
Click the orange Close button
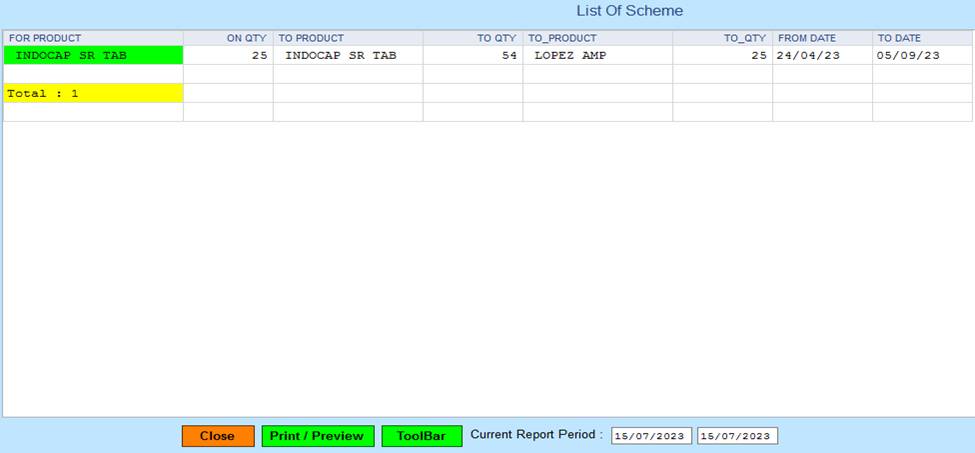click(x=217, y=436)
